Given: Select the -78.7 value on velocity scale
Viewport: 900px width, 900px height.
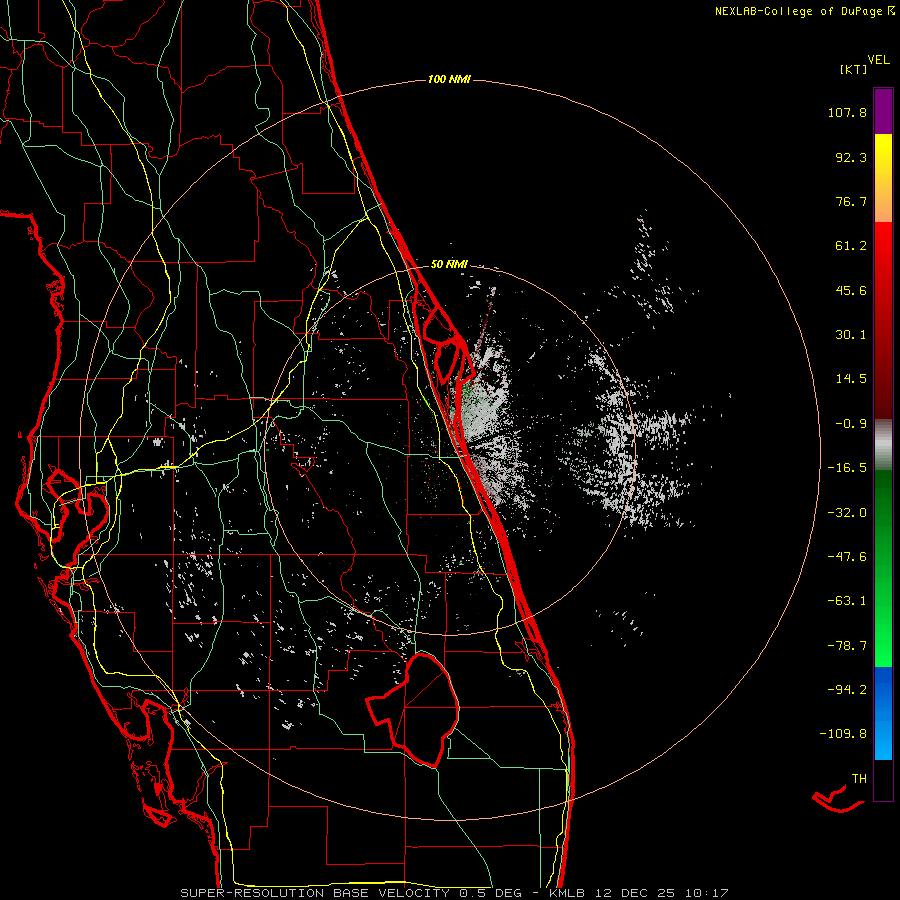Looking at the screenshot, I should [x=847, y=646].
